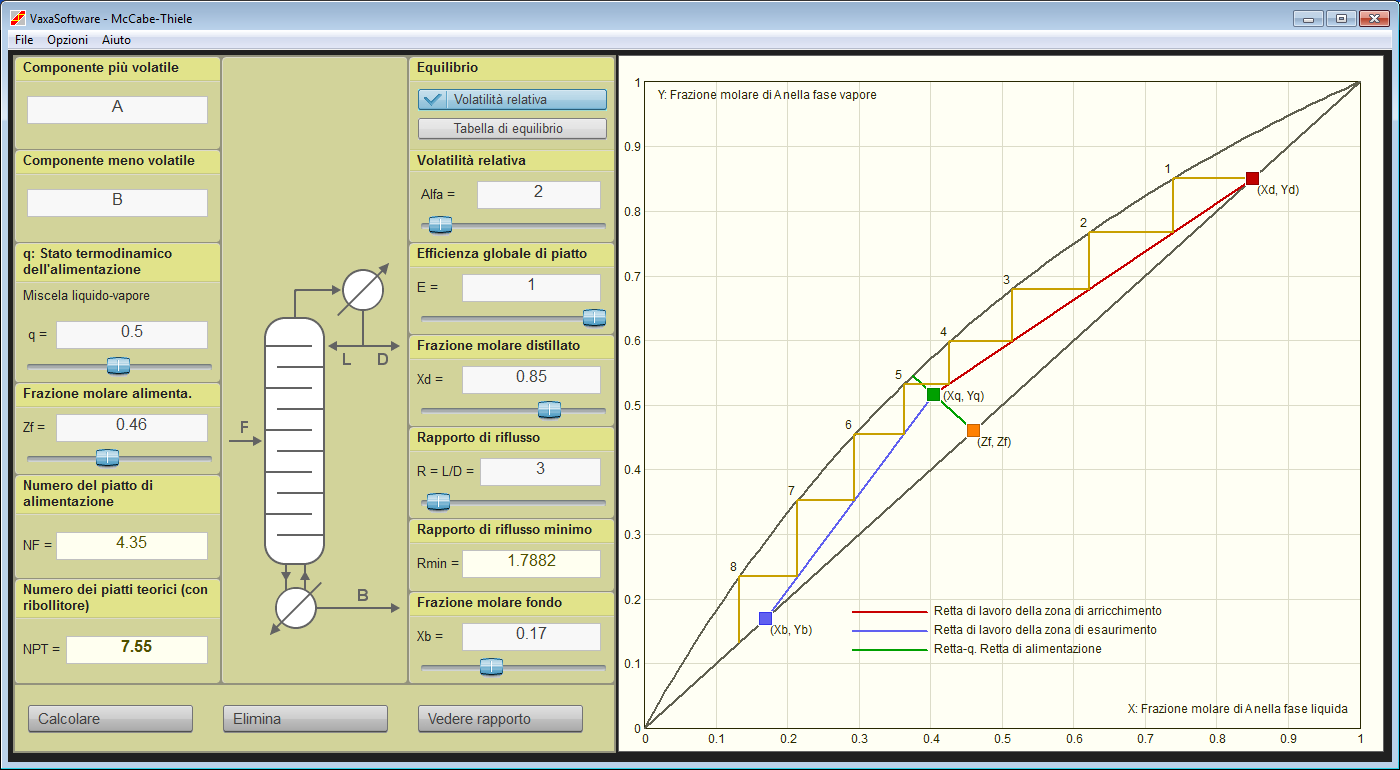This screenshot has height=770, width=1400.
Task: Click the q feed state slider handle
Action: point(119,366)
